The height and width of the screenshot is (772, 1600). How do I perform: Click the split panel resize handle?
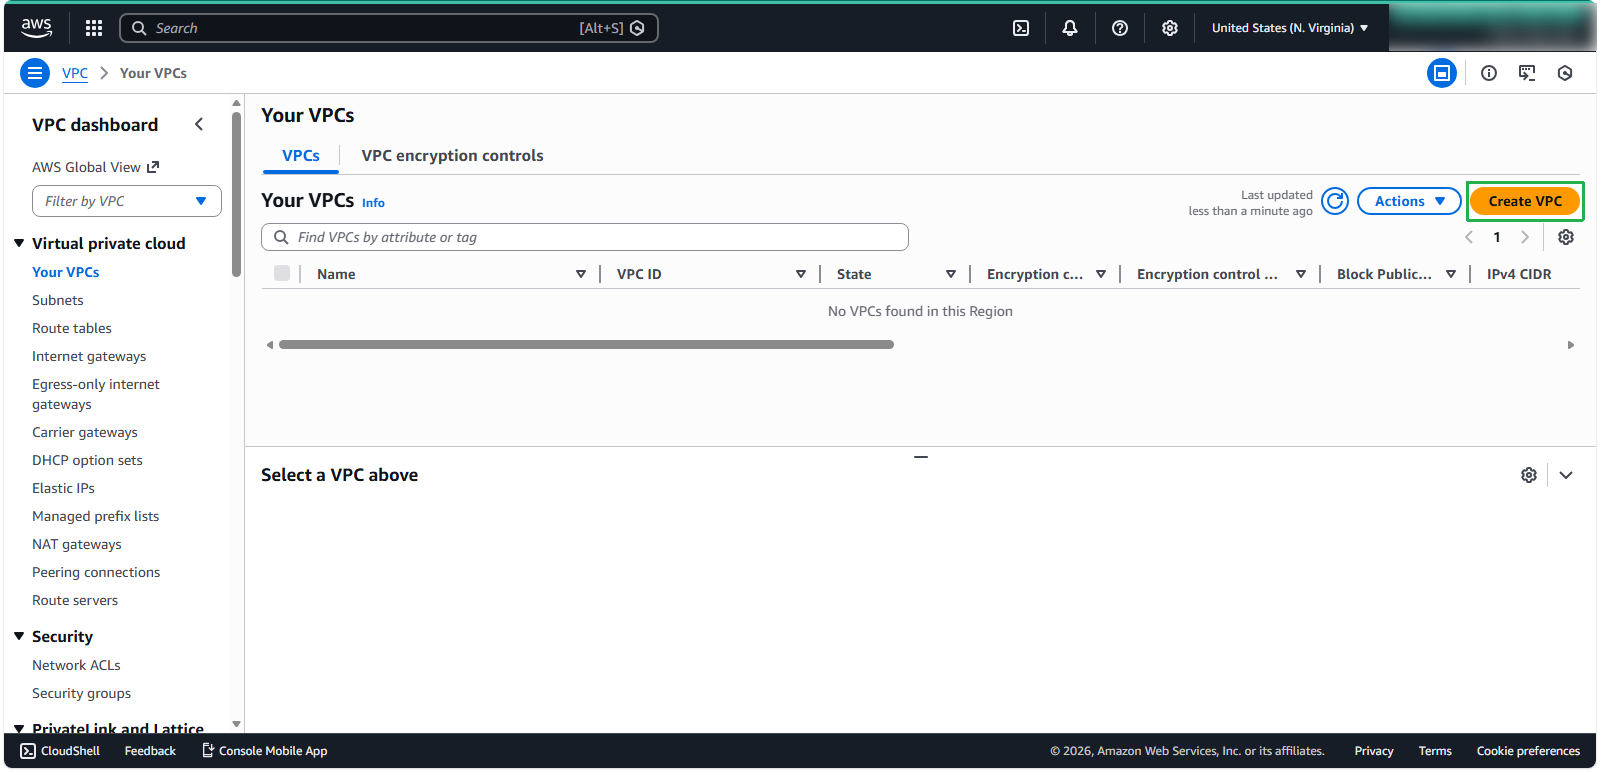pyautogui.click(x=921, y=457)
